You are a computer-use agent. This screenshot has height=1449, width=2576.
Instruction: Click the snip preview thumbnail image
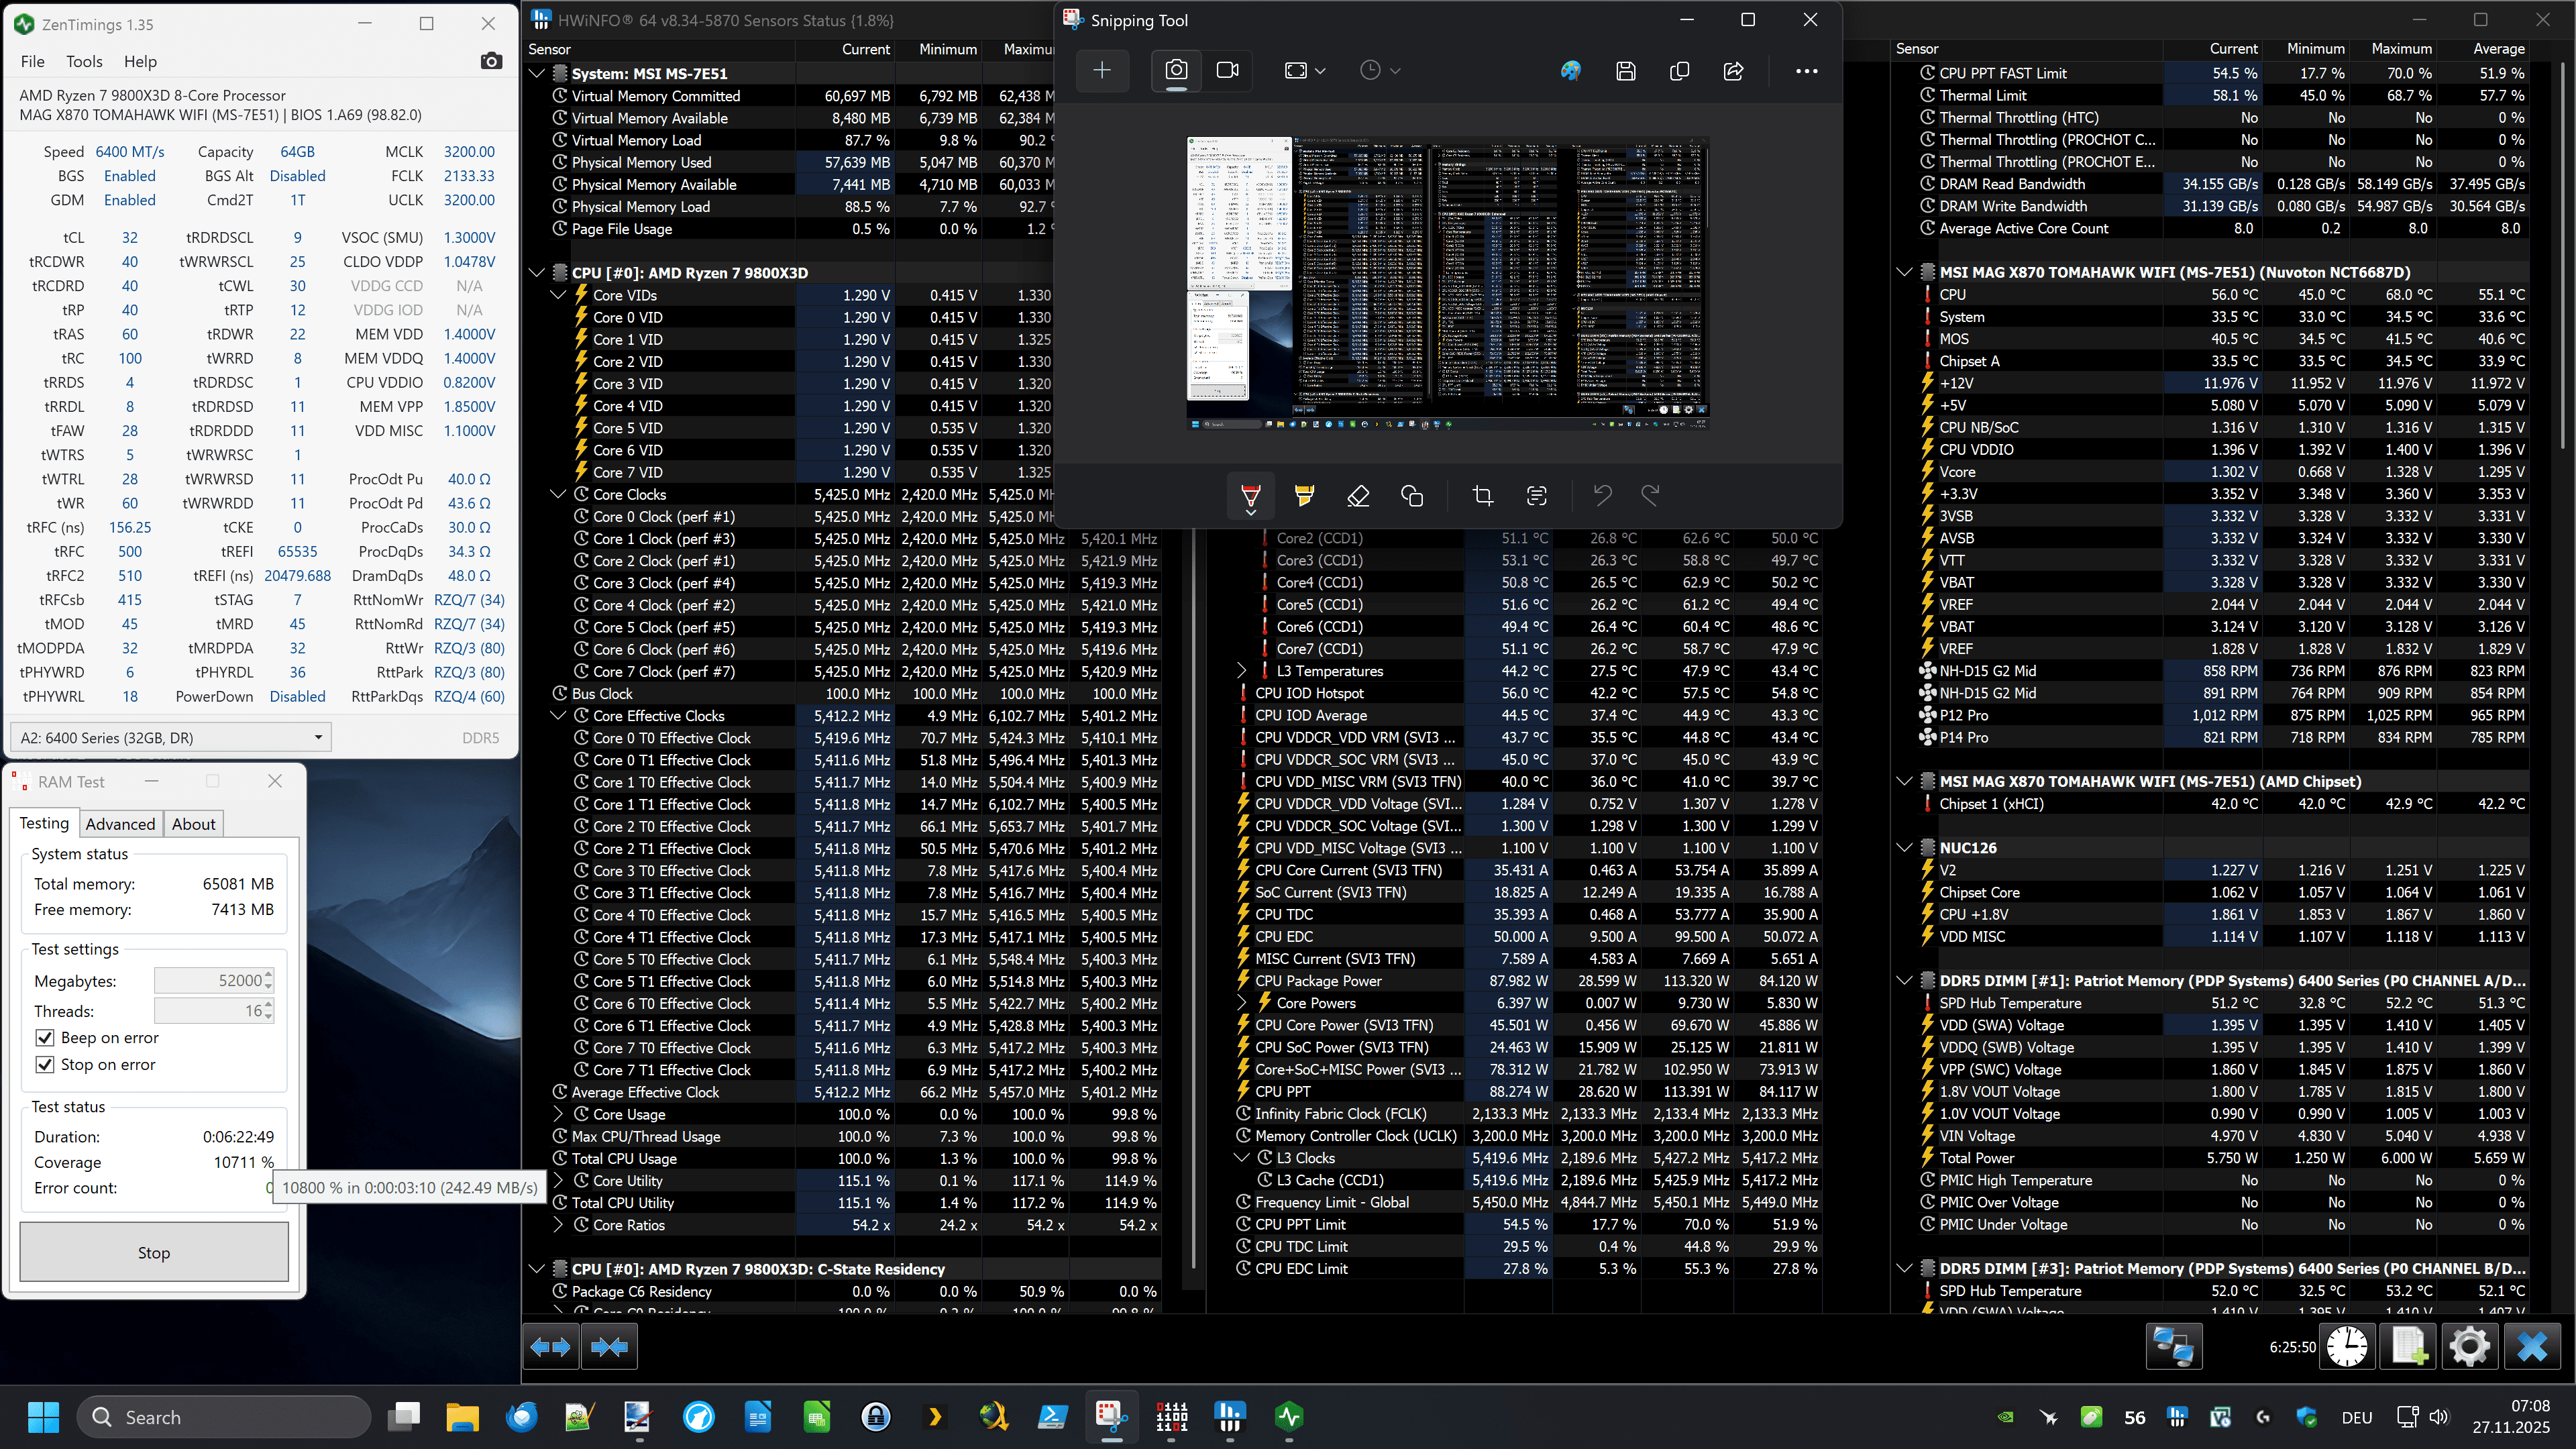pyautogui.click(x=1447, y=284)
